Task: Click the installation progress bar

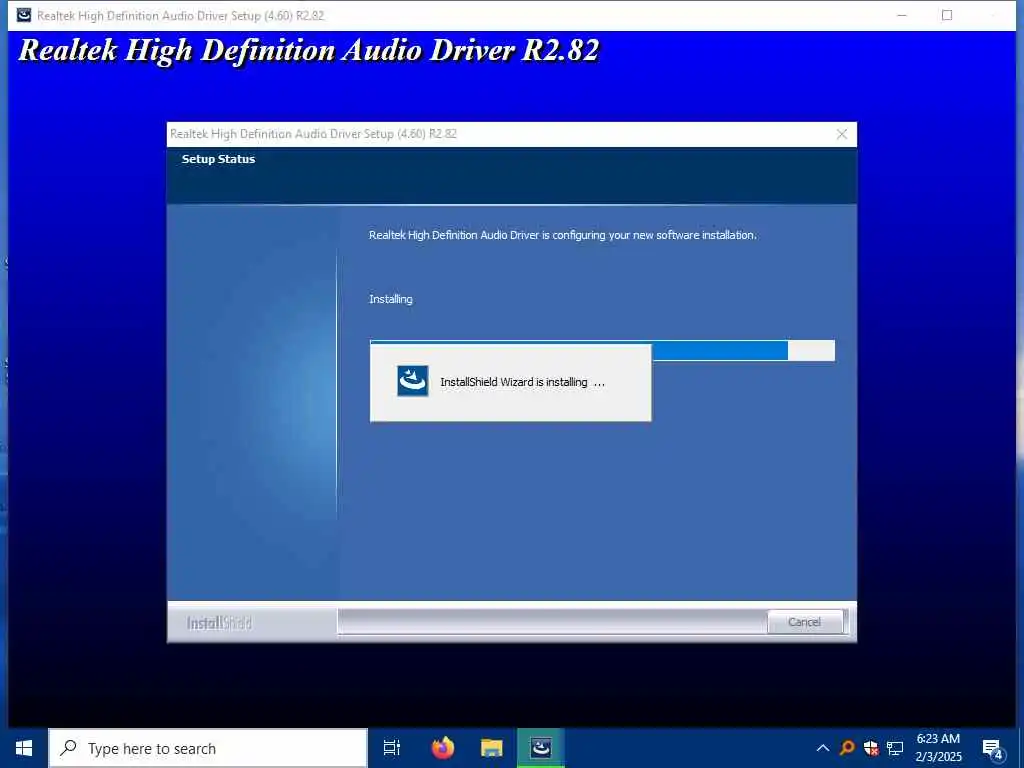Action: click(602, 350)
